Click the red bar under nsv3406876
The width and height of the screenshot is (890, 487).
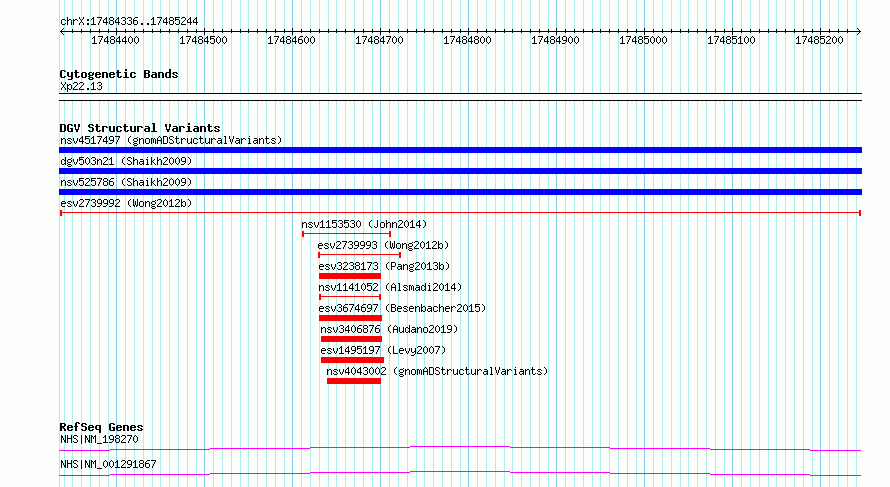[351, 339]
